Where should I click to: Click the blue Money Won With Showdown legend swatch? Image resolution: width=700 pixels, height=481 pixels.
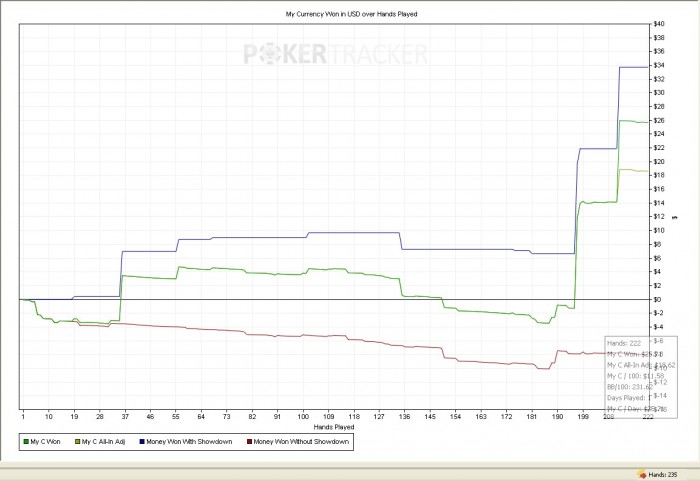142,442
